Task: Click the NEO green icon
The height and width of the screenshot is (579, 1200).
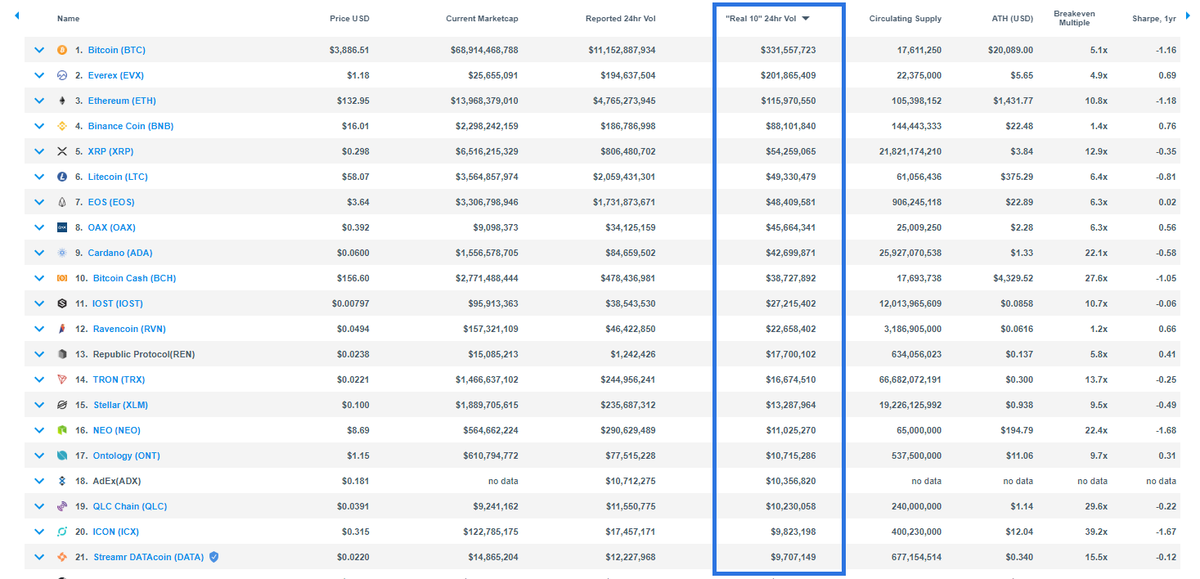Action: pos(62,430)
